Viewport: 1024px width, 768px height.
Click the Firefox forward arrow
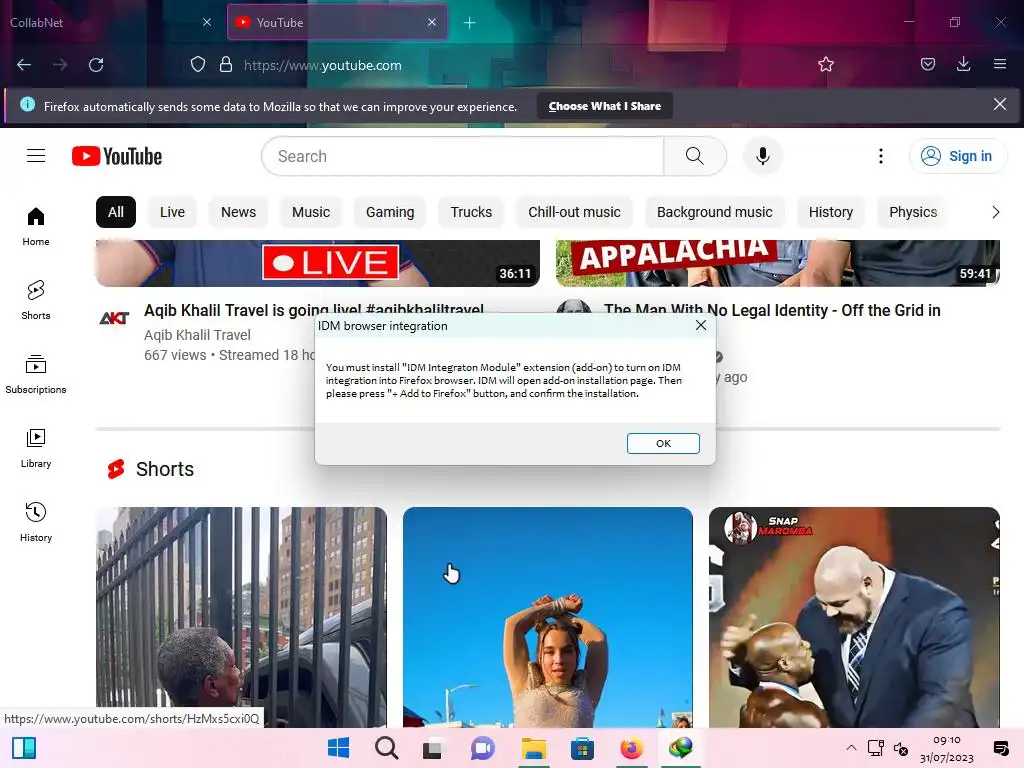pos(60,65)
